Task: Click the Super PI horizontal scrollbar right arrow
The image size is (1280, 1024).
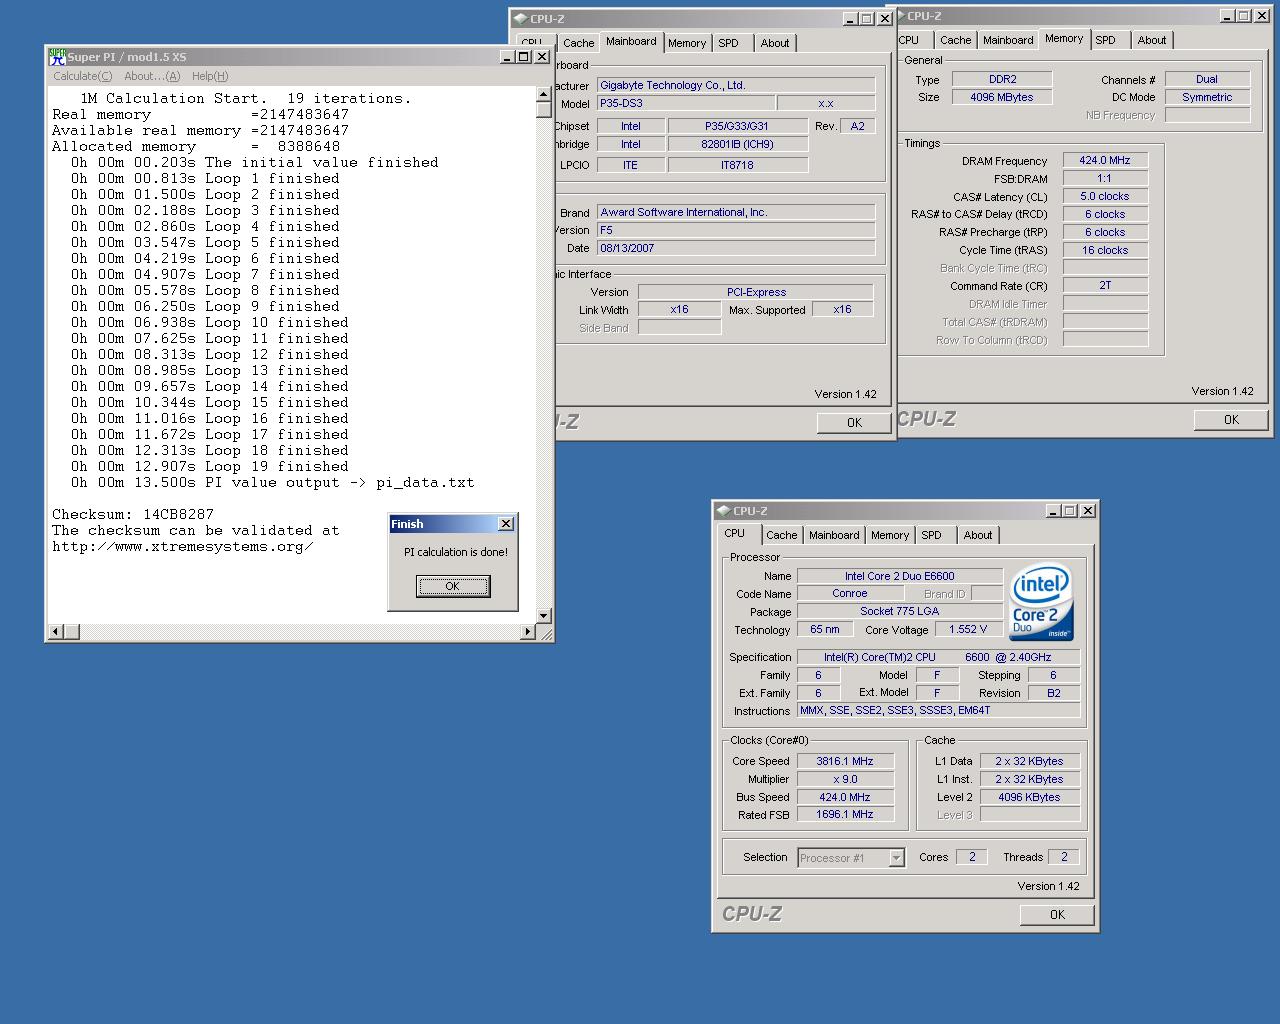Action: coord(528,631)
